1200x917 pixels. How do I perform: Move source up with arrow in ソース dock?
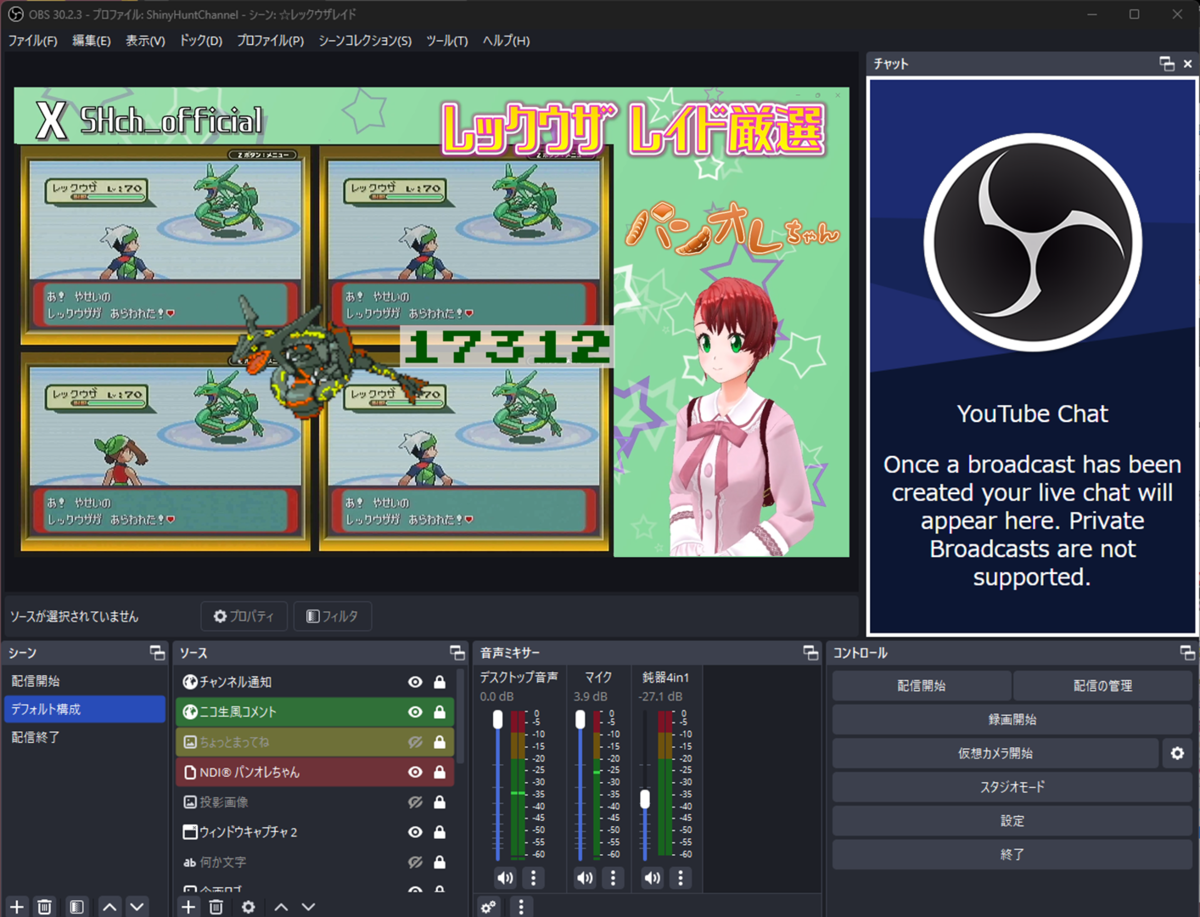[x=282, y=906]
